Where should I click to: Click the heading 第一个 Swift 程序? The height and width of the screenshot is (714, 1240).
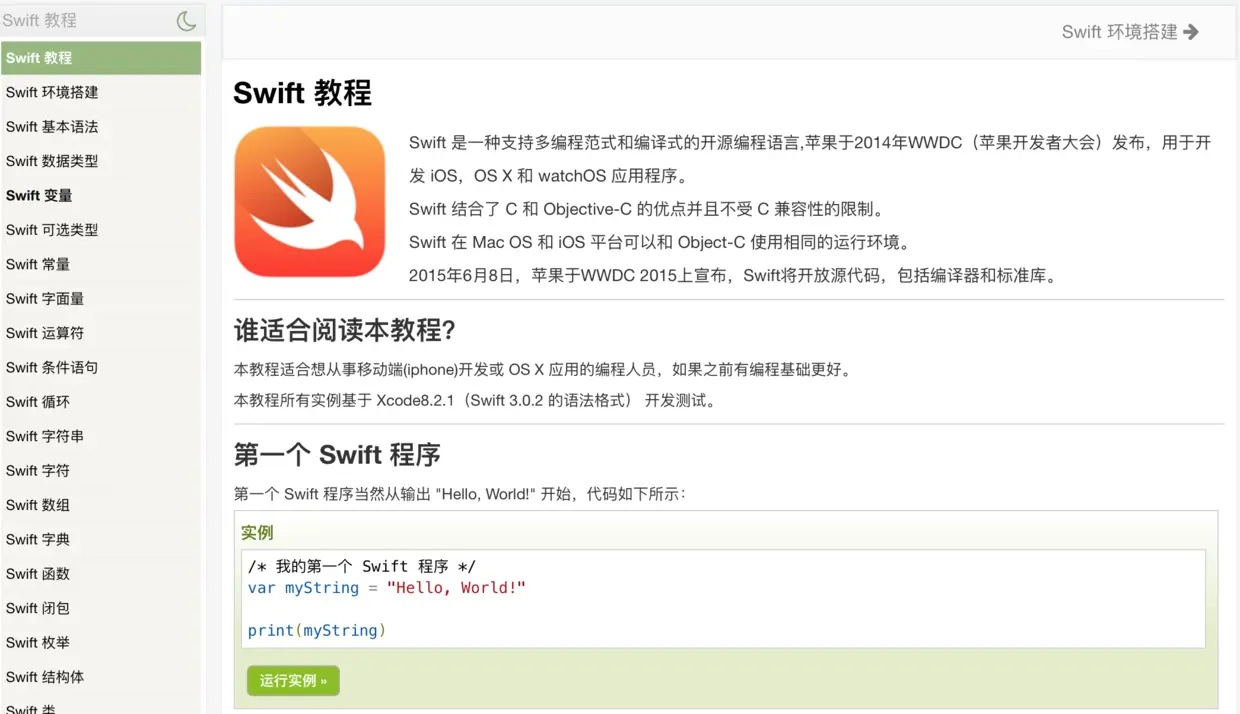[337, 455]
